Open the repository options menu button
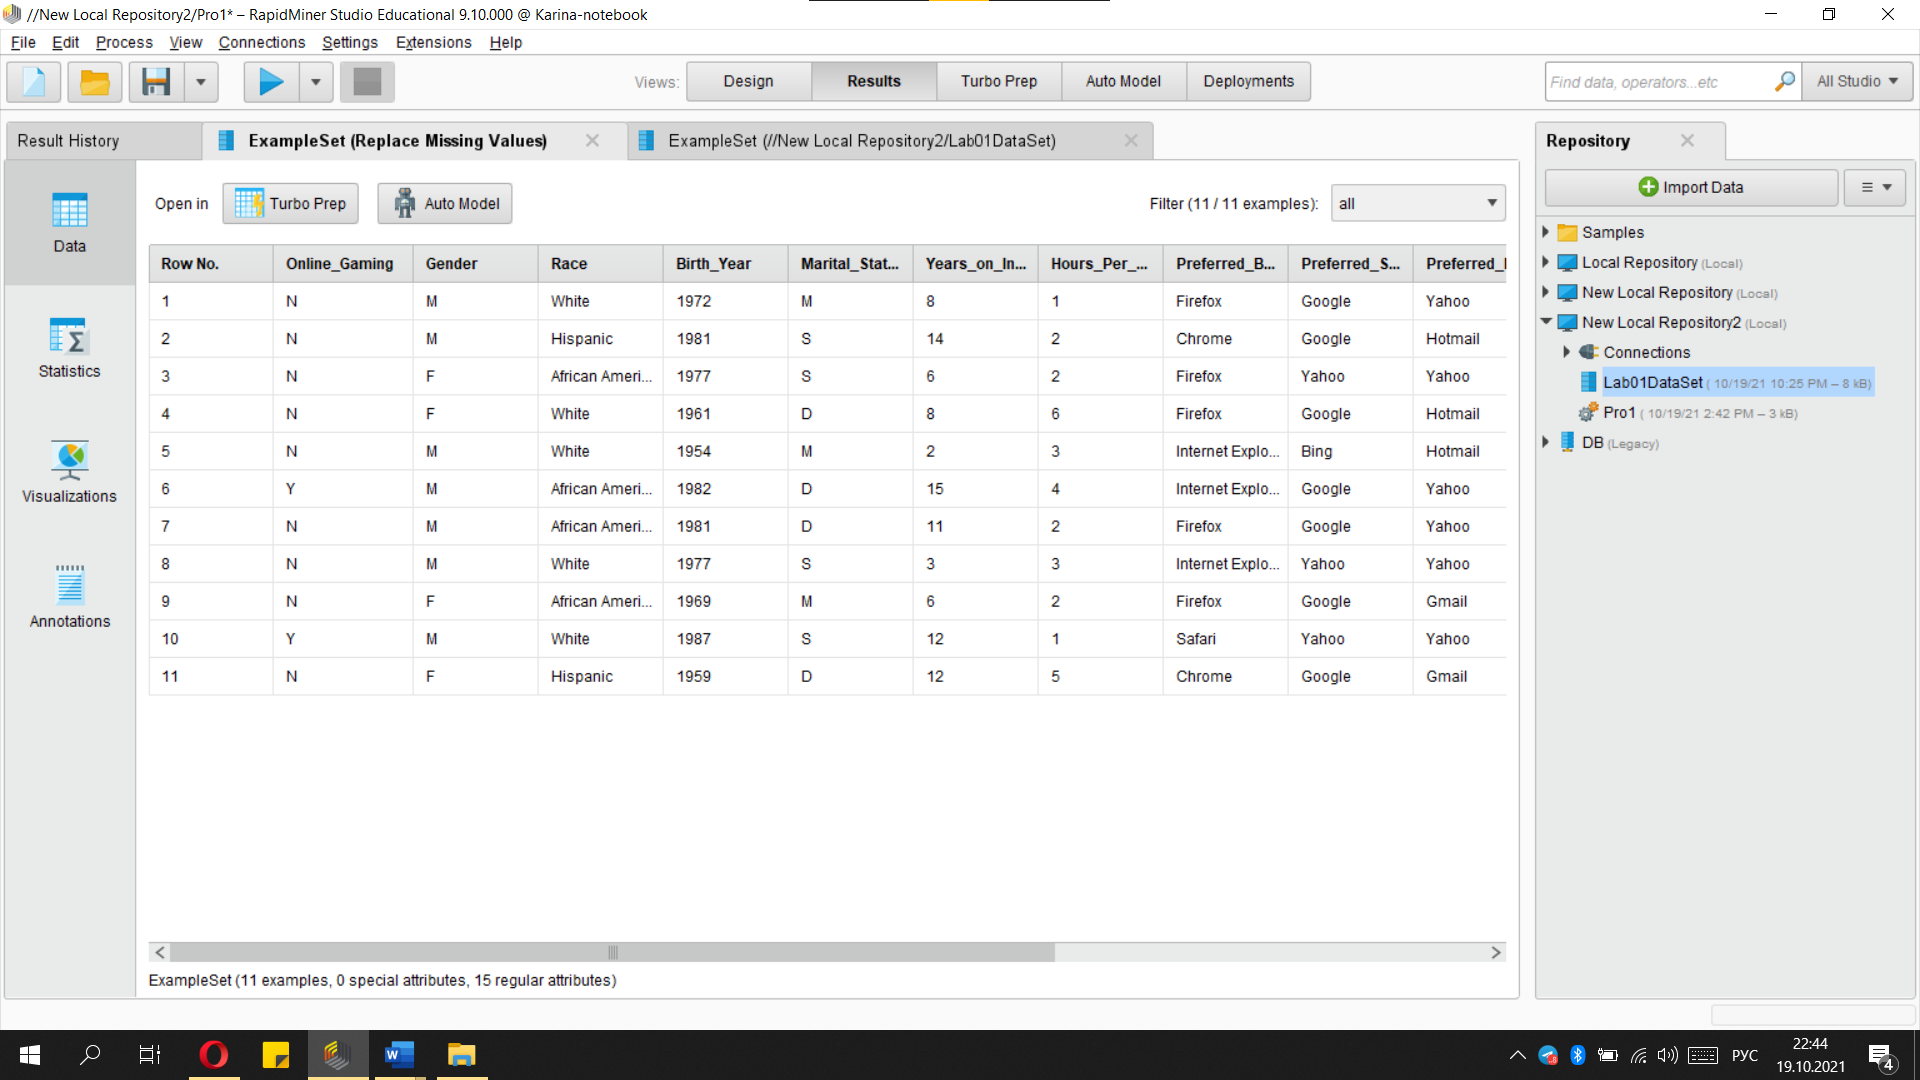This screenshot has height=1080, width=1920. tap(1875, 187)
